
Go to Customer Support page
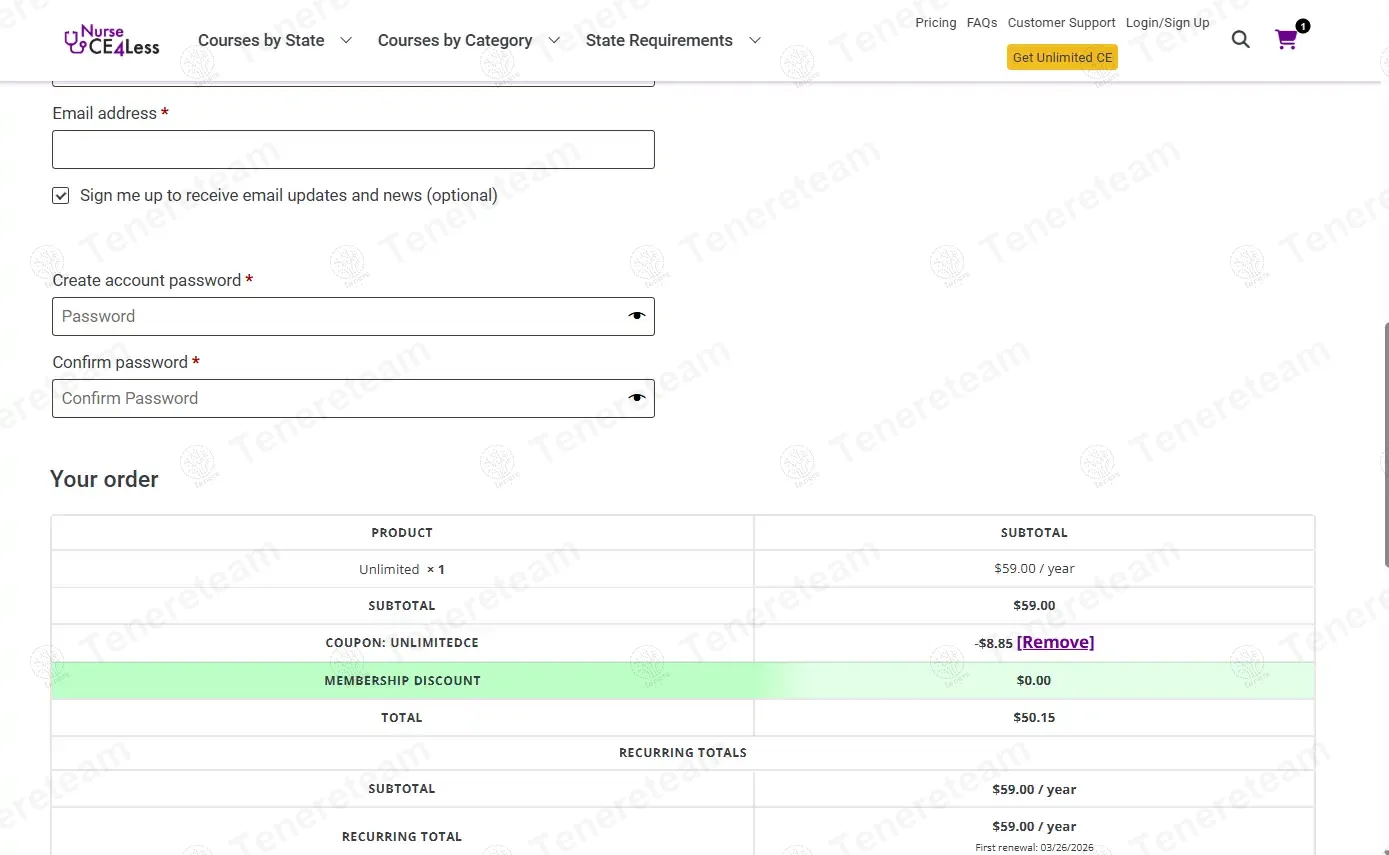[x=1061, y=23]
